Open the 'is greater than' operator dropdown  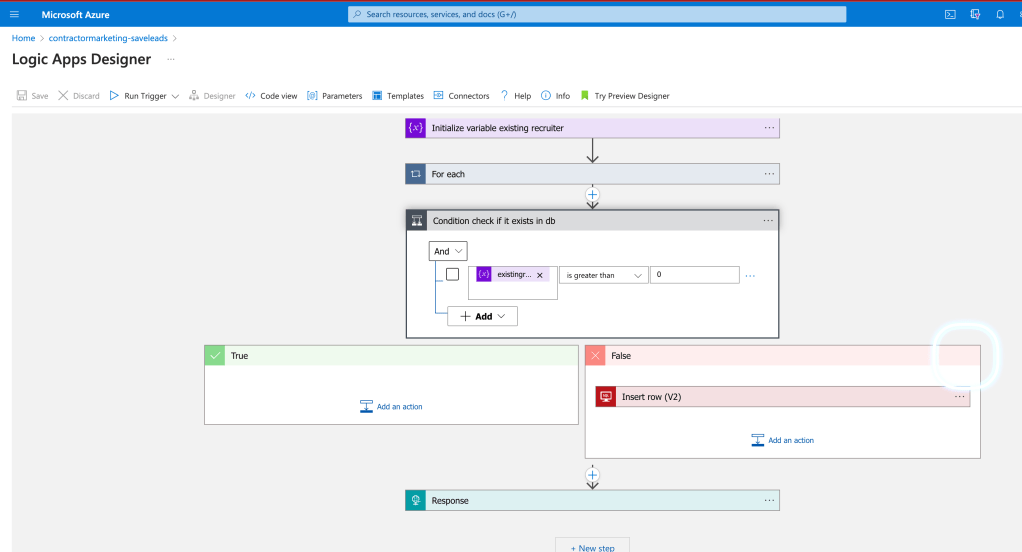[x=604, y=275]
